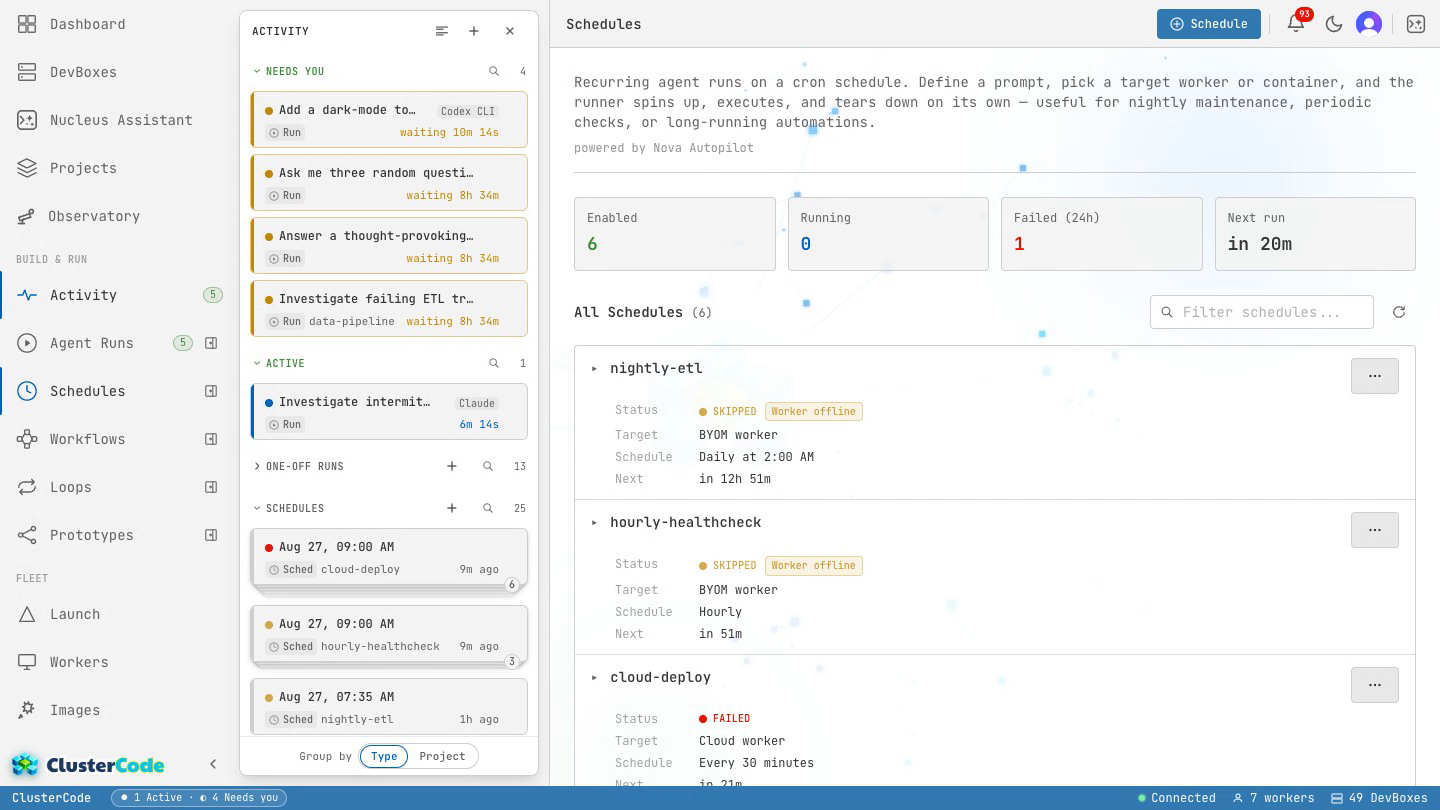Open Loops side panel icon
The image size is (1440, 810).
[211, 487]
